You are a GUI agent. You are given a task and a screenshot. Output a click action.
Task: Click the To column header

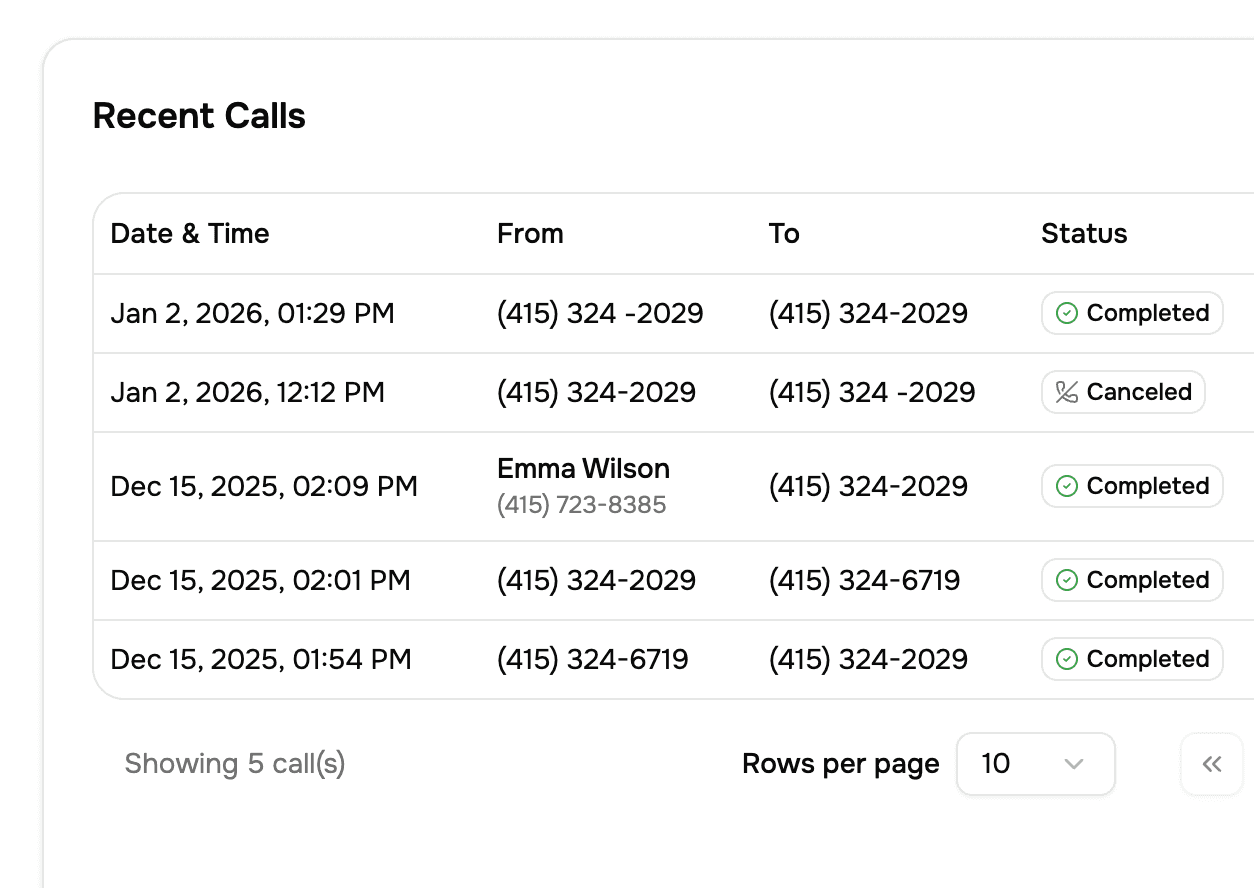(x=784, y=234)
